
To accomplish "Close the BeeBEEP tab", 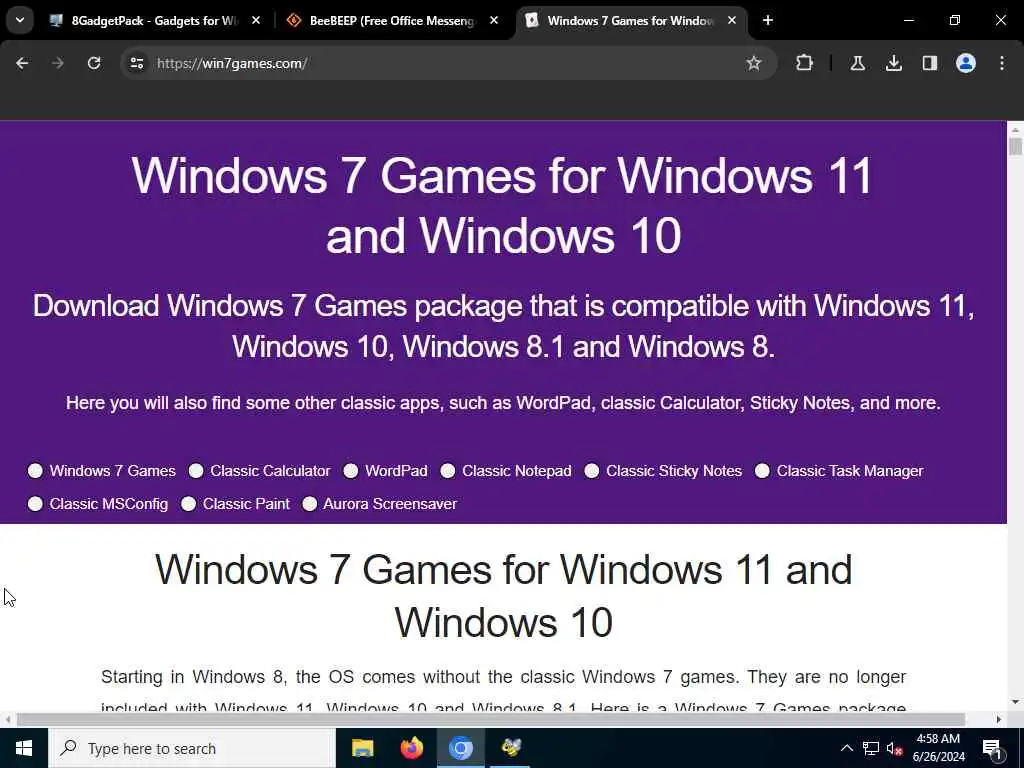I will (x=494, y=20).
